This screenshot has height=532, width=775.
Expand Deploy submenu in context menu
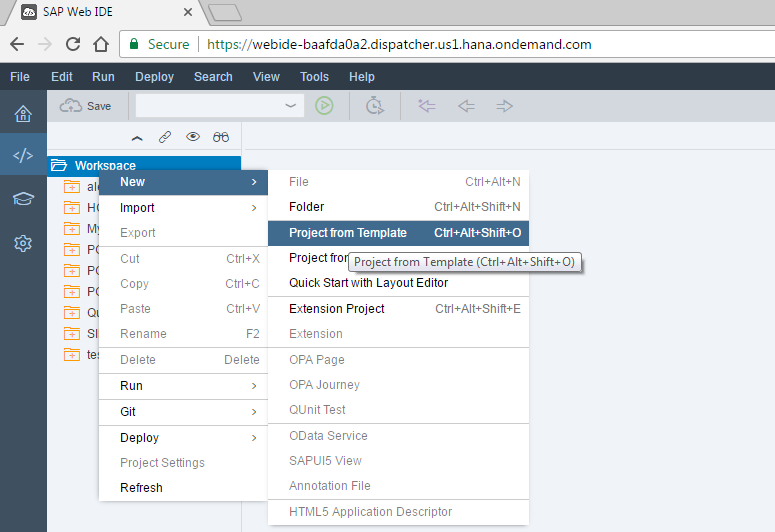click(183, 438)
